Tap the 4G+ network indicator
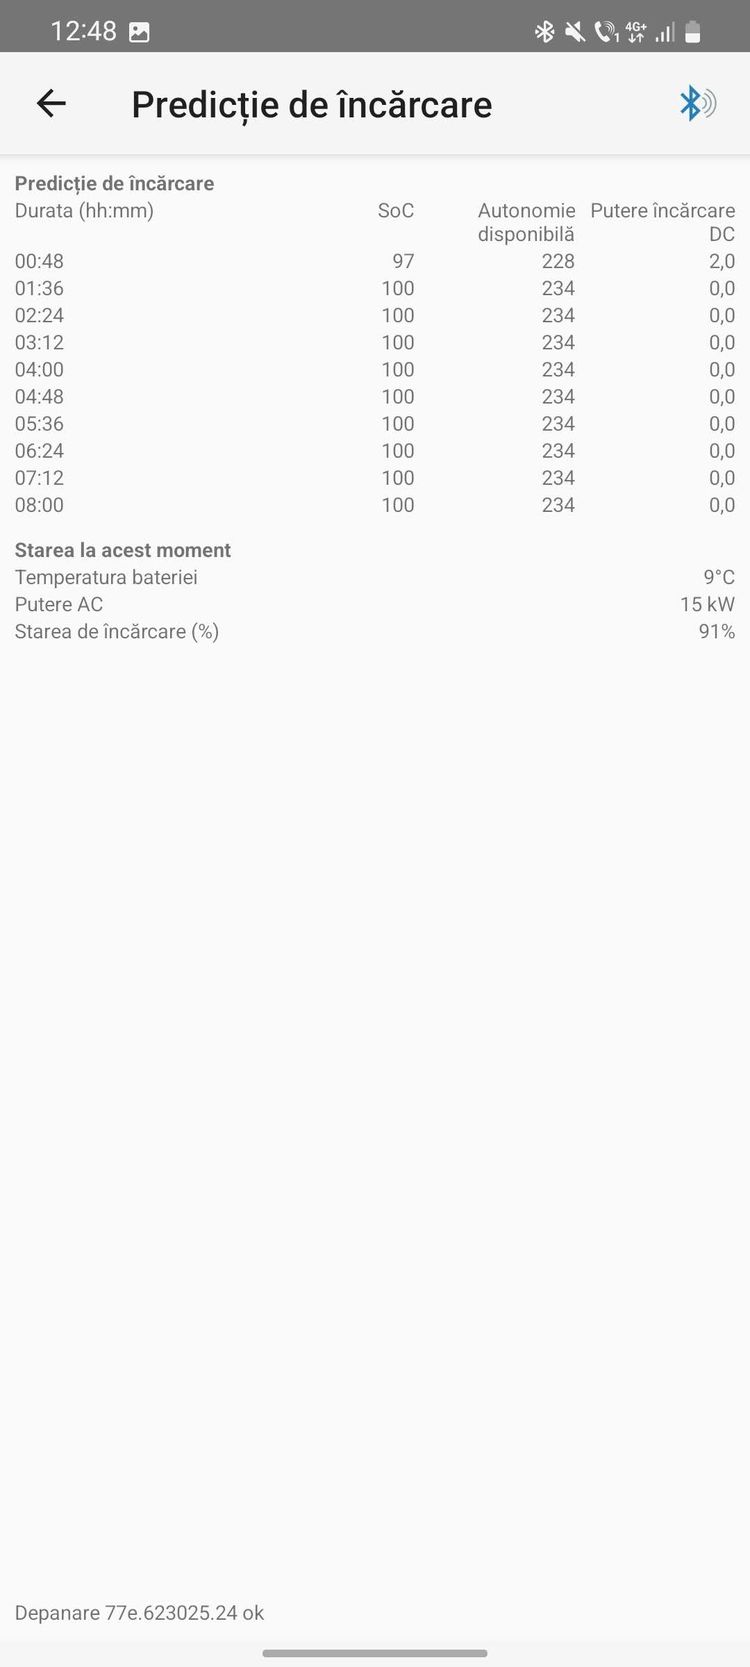The width and height of the screenshot is (750, 1667). coord(635,32)
